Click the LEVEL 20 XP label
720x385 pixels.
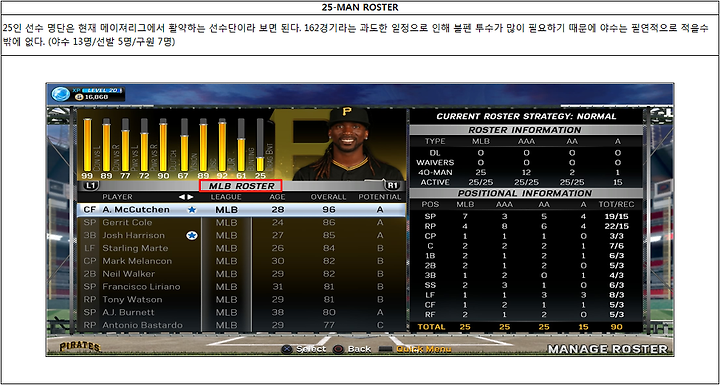(x=102, y=90)
